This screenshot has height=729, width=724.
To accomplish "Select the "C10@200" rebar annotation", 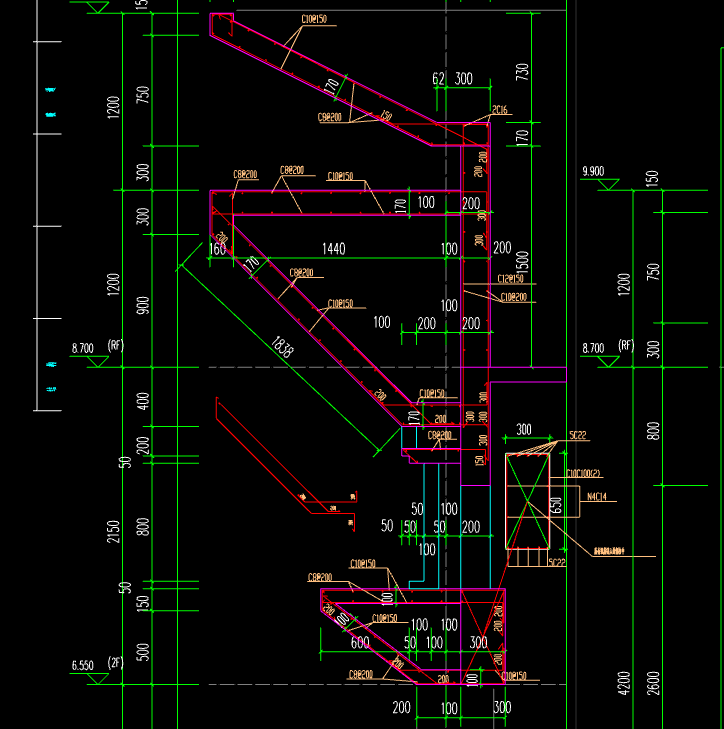I will pyautogui.click(x=513, y=297).
